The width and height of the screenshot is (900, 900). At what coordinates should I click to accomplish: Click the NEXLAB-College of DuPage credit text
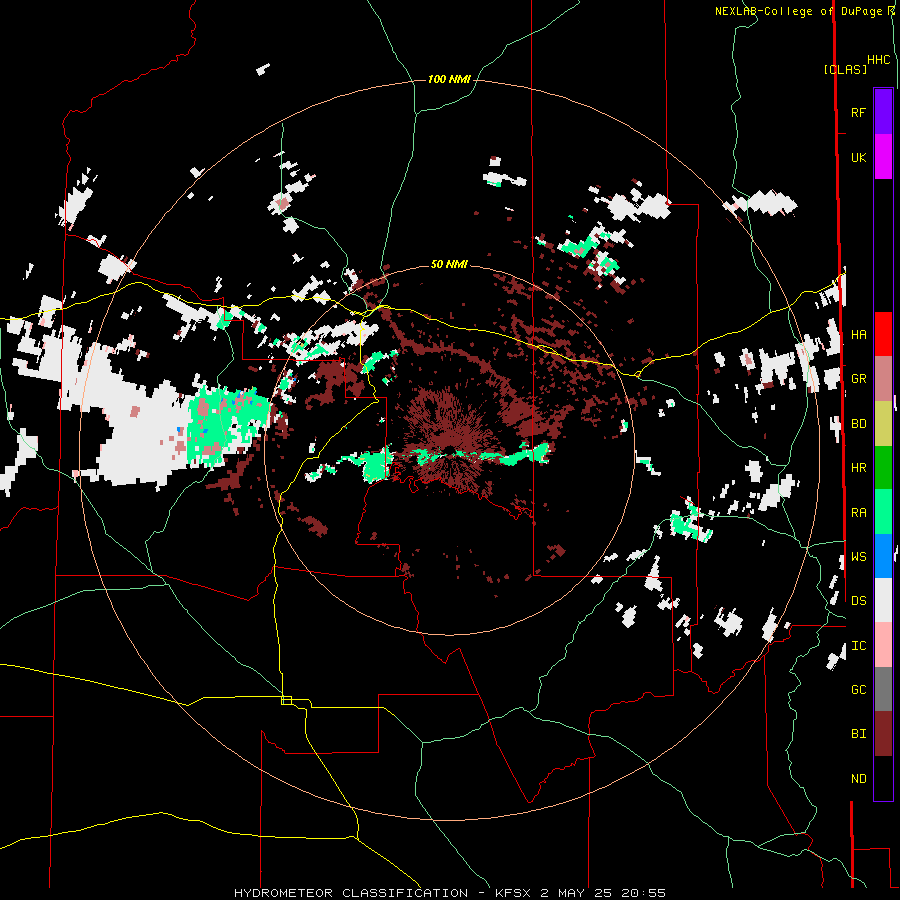800,11
